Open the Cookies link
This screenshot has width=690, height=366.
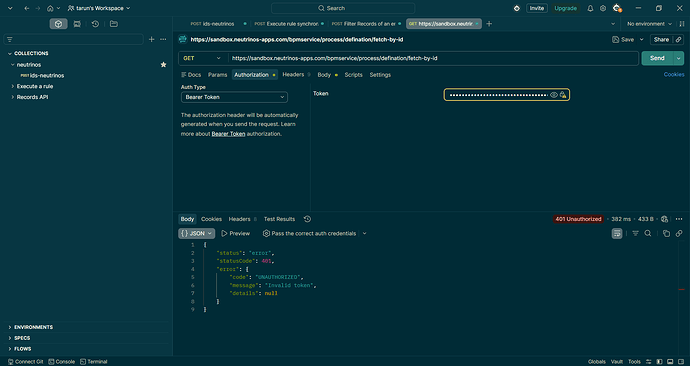pos(674,75)
